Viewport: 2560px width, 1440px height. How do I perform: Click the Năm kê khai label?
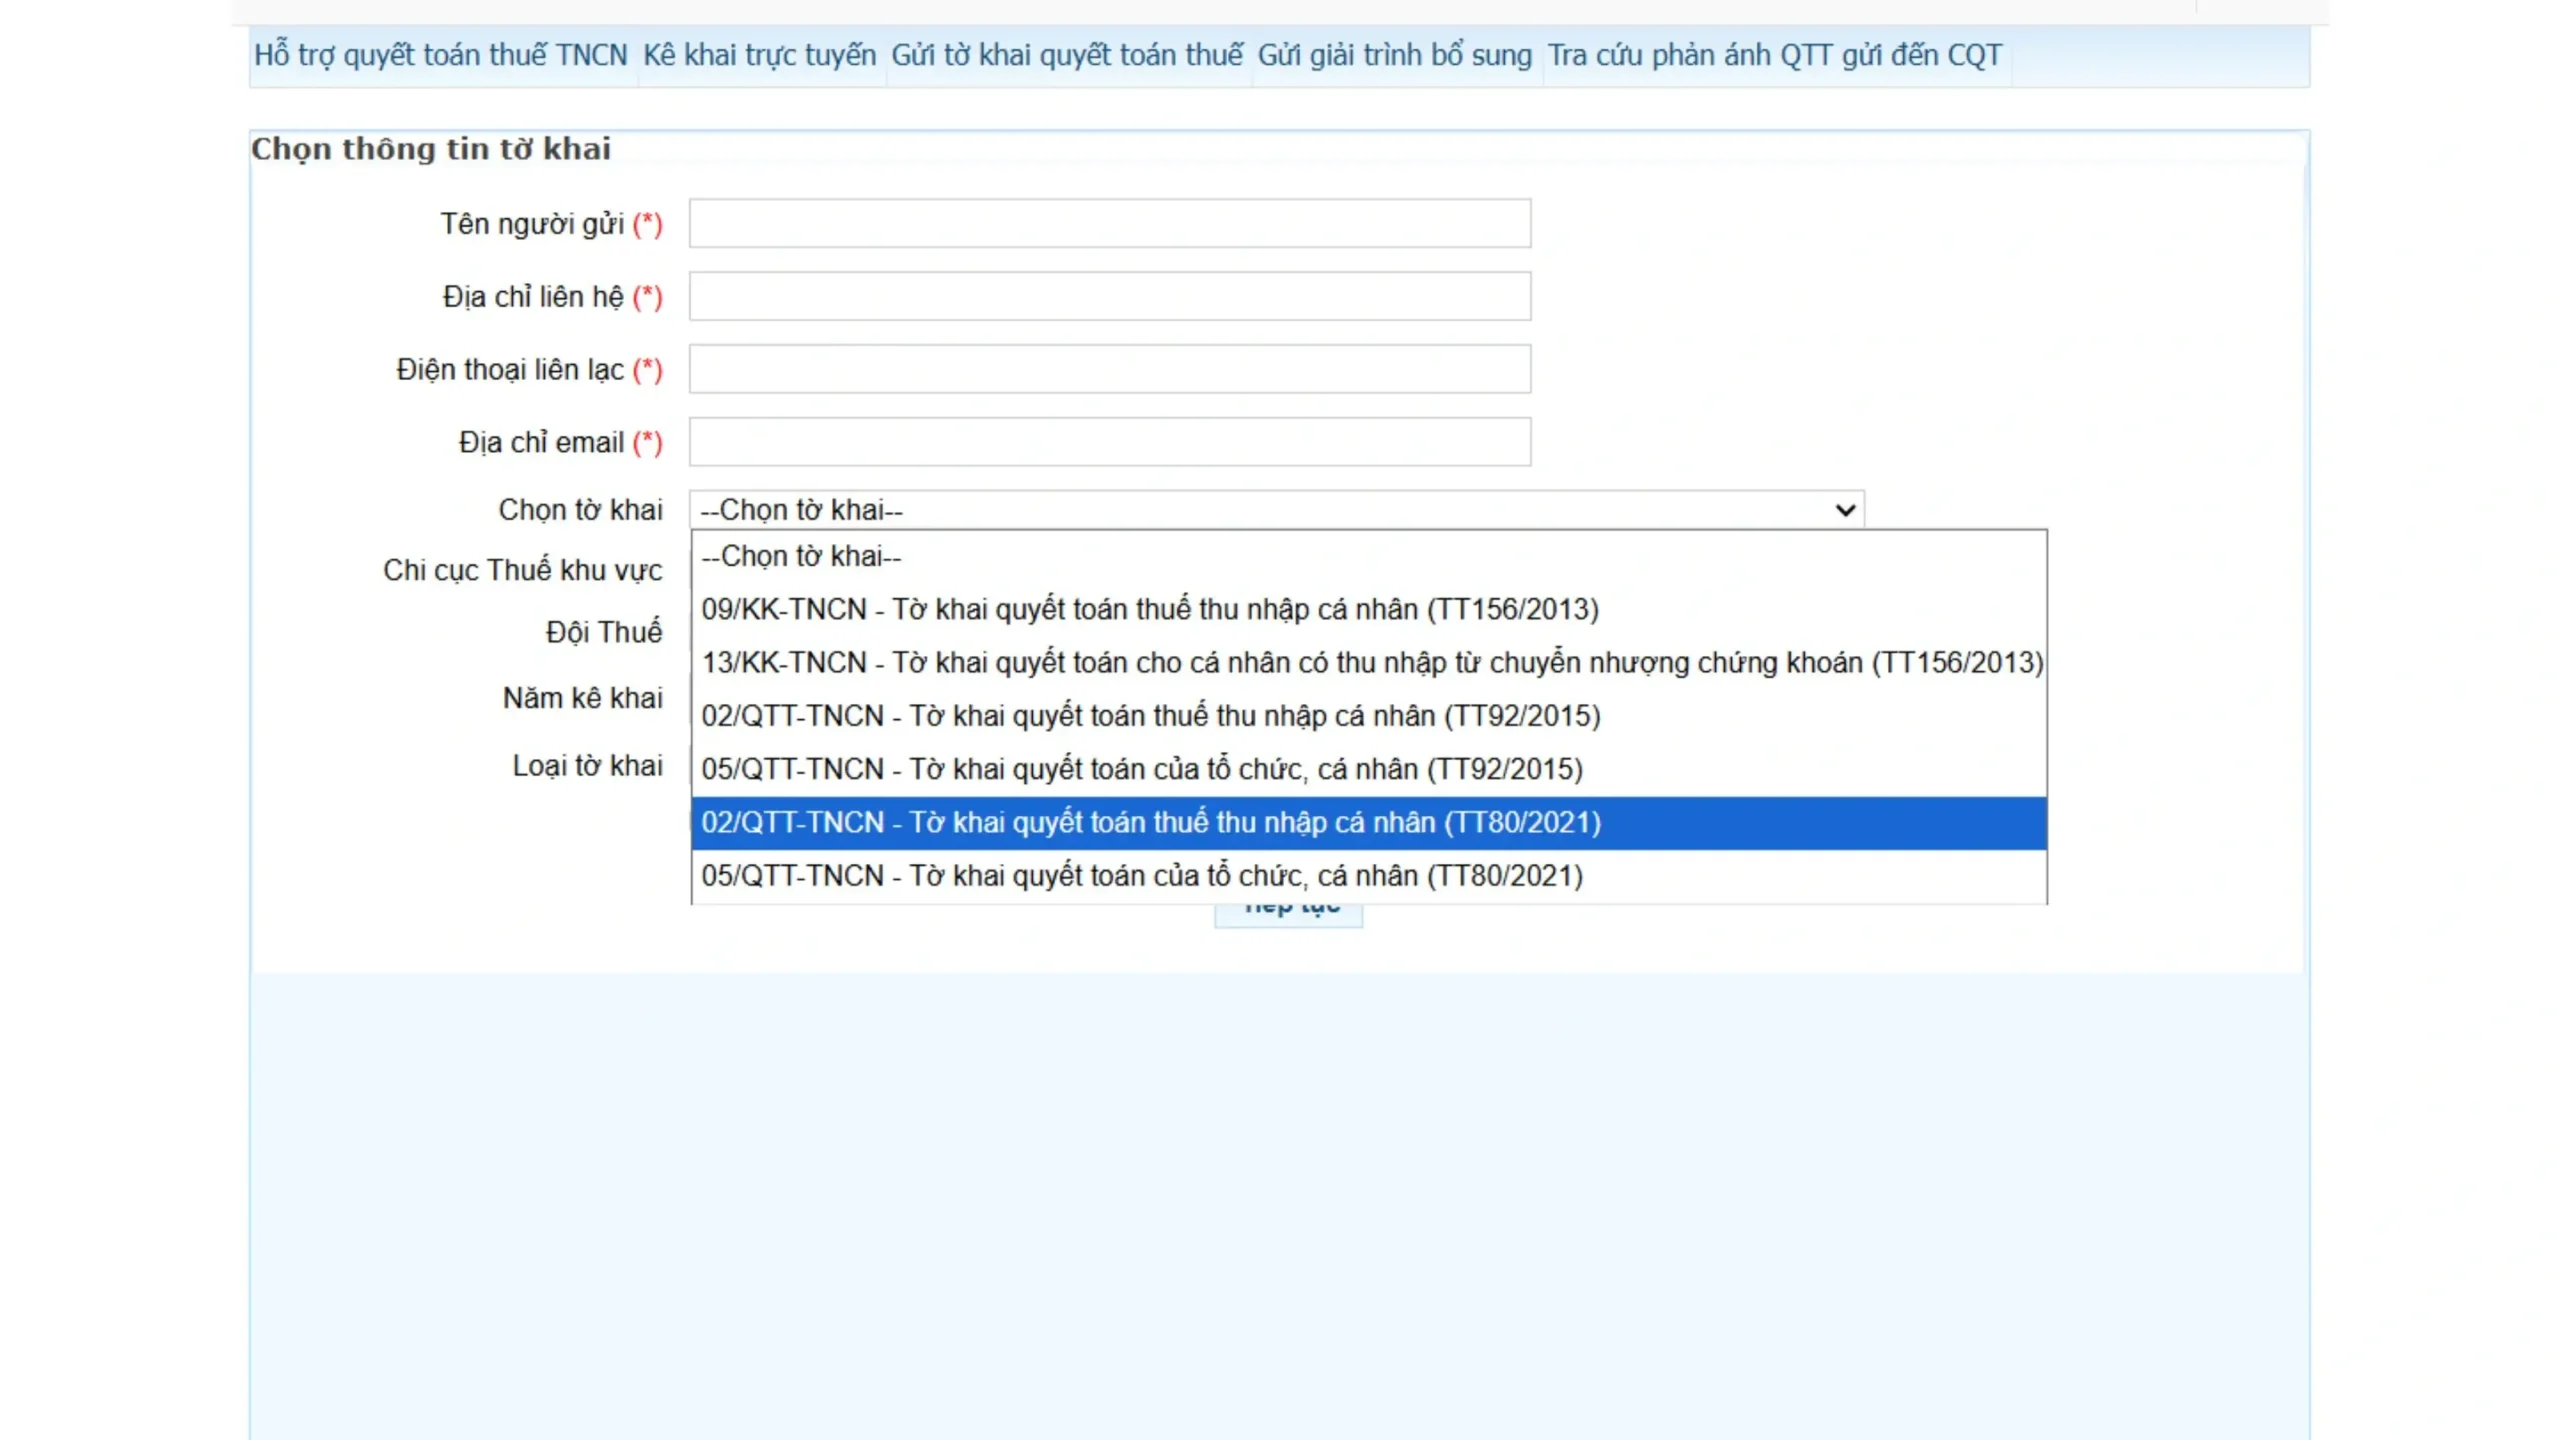pos(582,698)
